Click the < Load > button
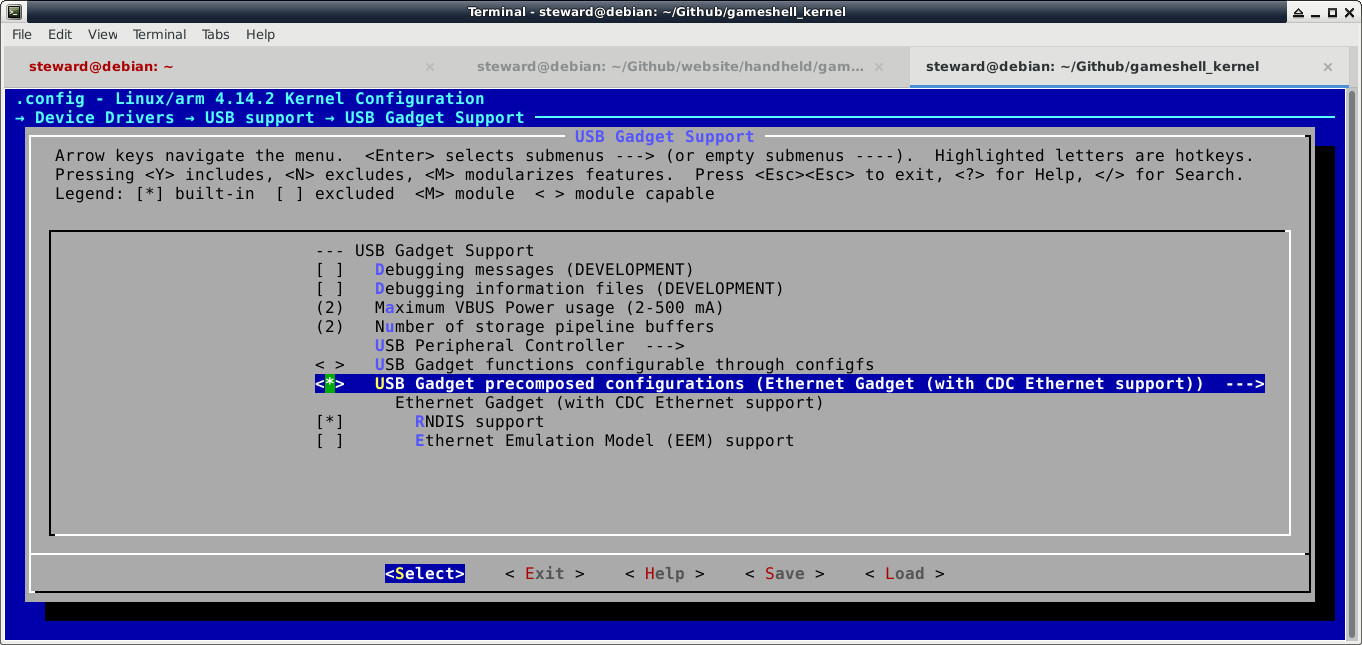 pyautogui.click(x=905, y=574)
